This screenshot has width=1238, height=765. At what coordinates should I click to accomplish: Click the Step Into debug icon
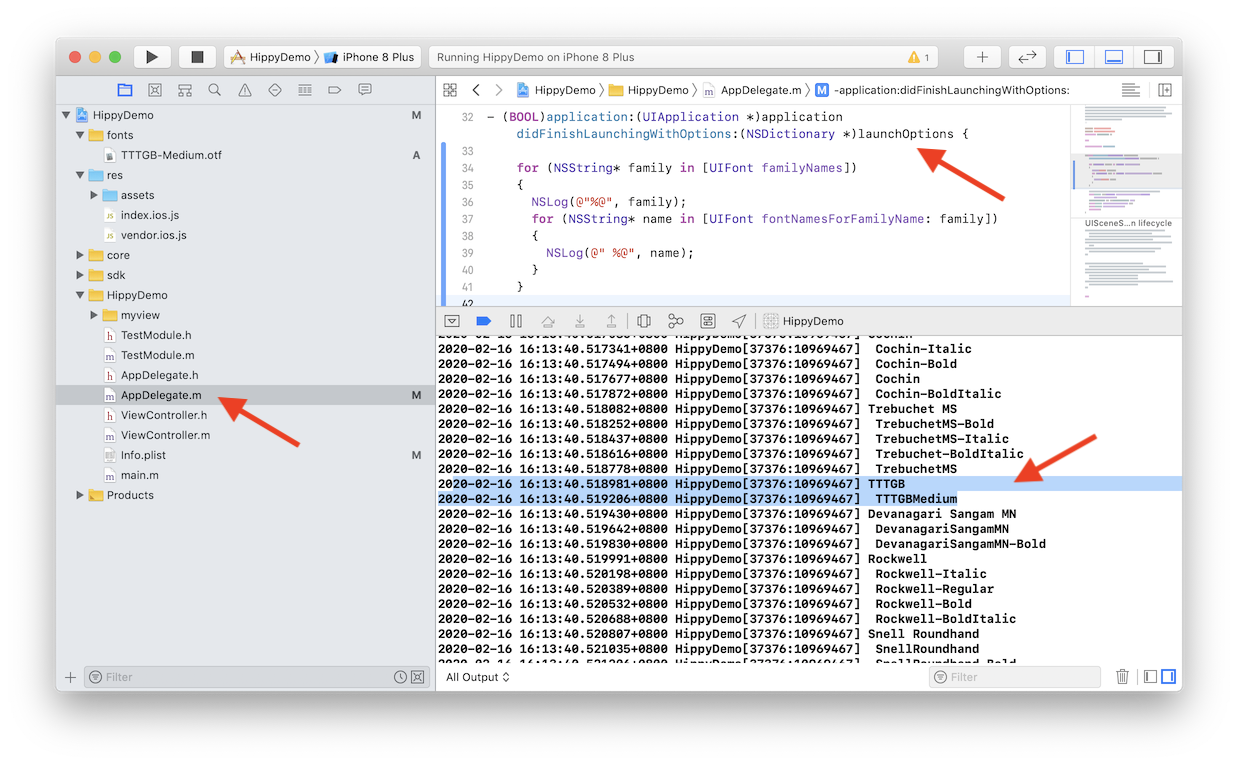580,321
